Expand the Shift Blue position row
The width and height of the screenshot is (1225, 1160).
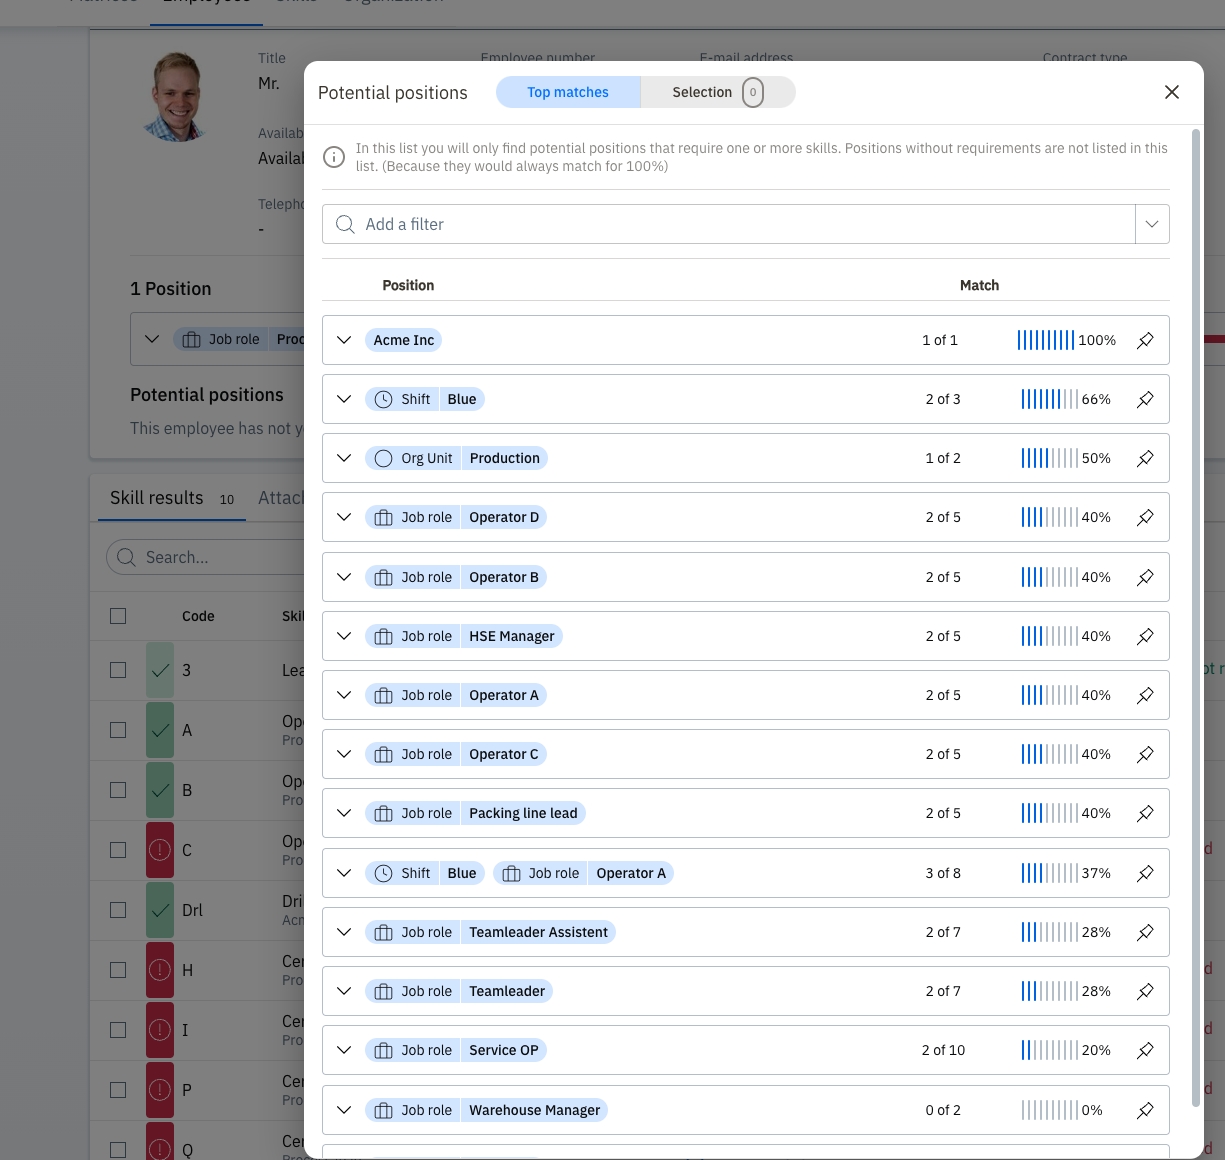click(344, 399)
